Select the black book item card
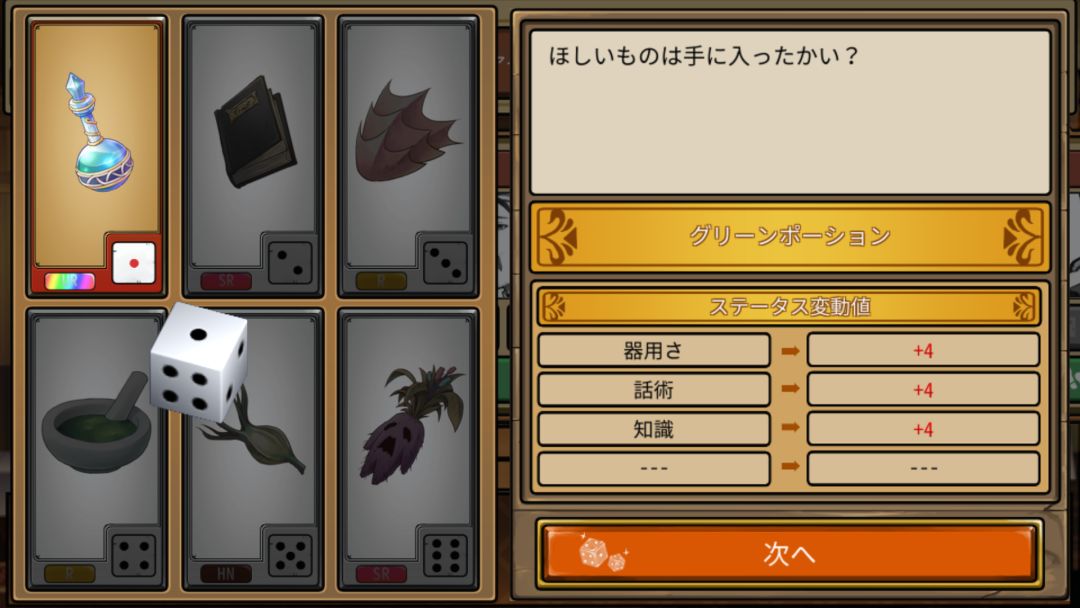 coord(253,157)
